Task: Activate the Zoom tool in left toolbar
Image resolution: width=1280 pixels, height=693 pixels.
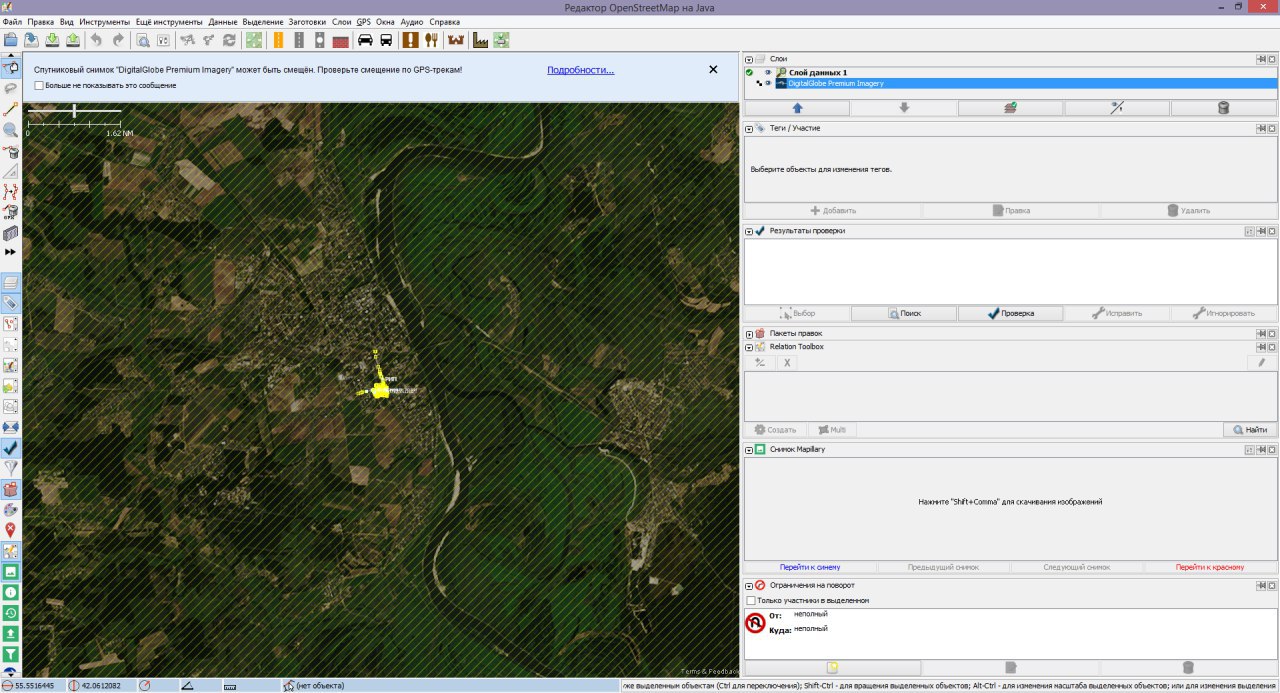Action: click(x=11, y=130)
